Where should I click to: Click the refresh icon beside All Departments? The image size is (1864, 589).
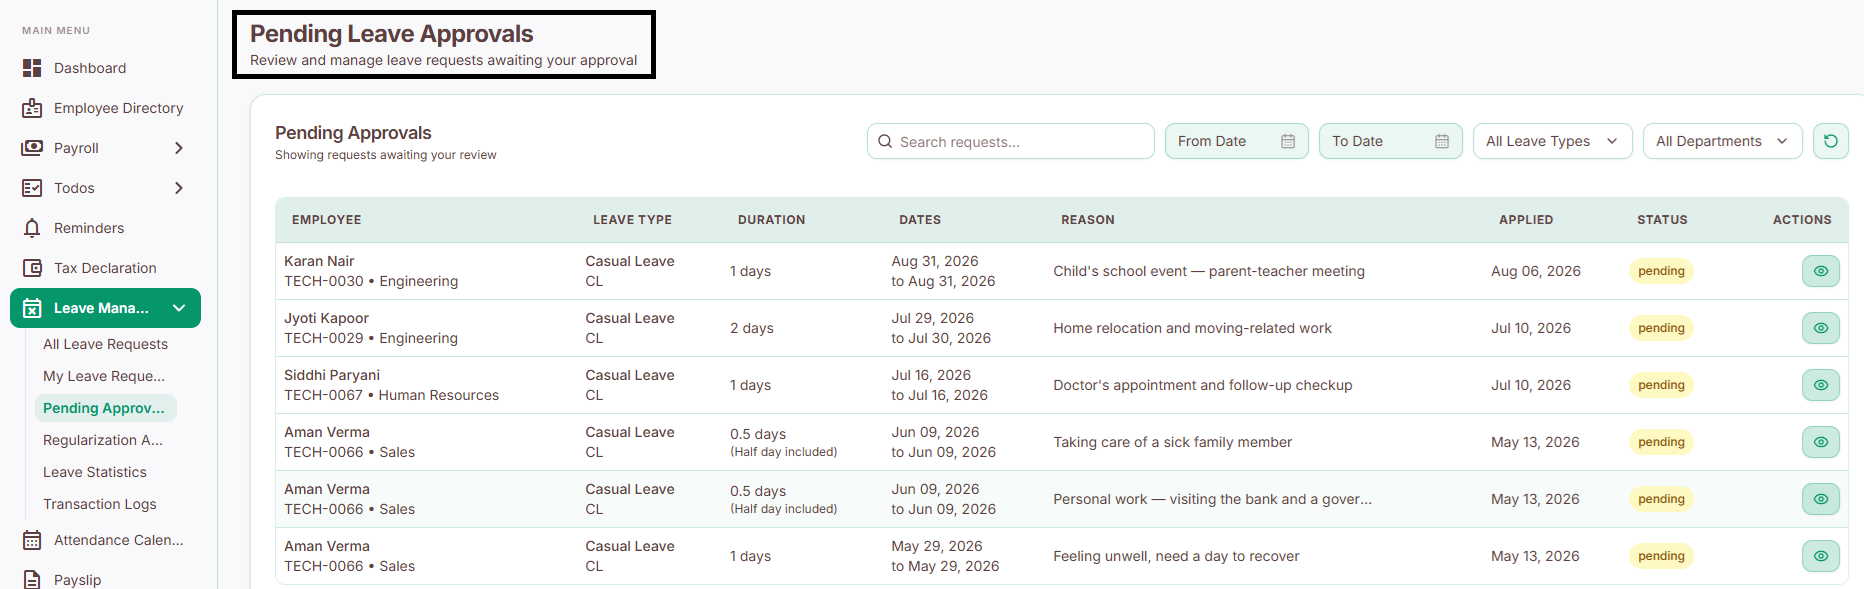(1831, 141)
